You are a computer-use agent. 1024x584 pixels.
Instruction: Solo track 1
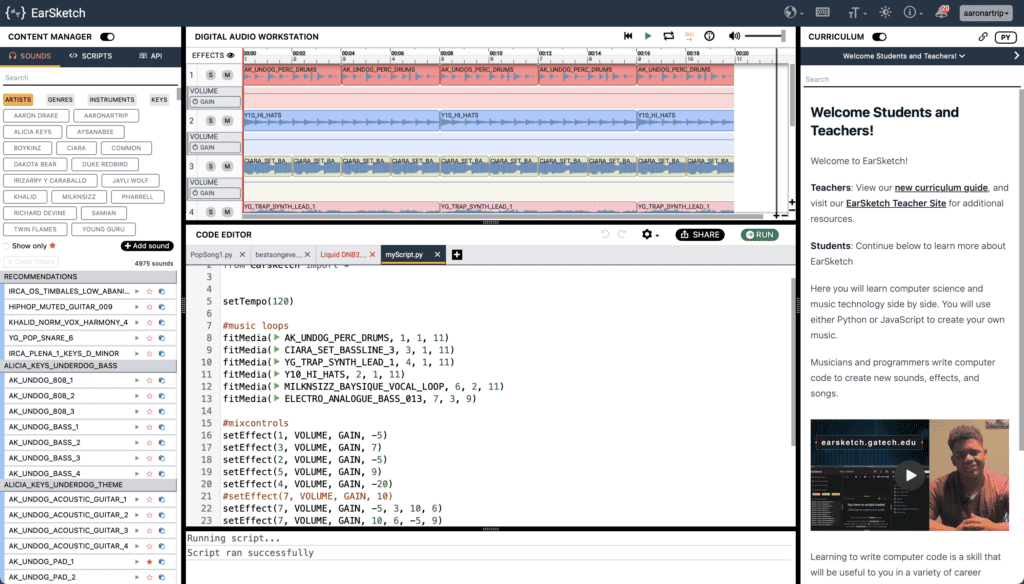pos(210,75)
